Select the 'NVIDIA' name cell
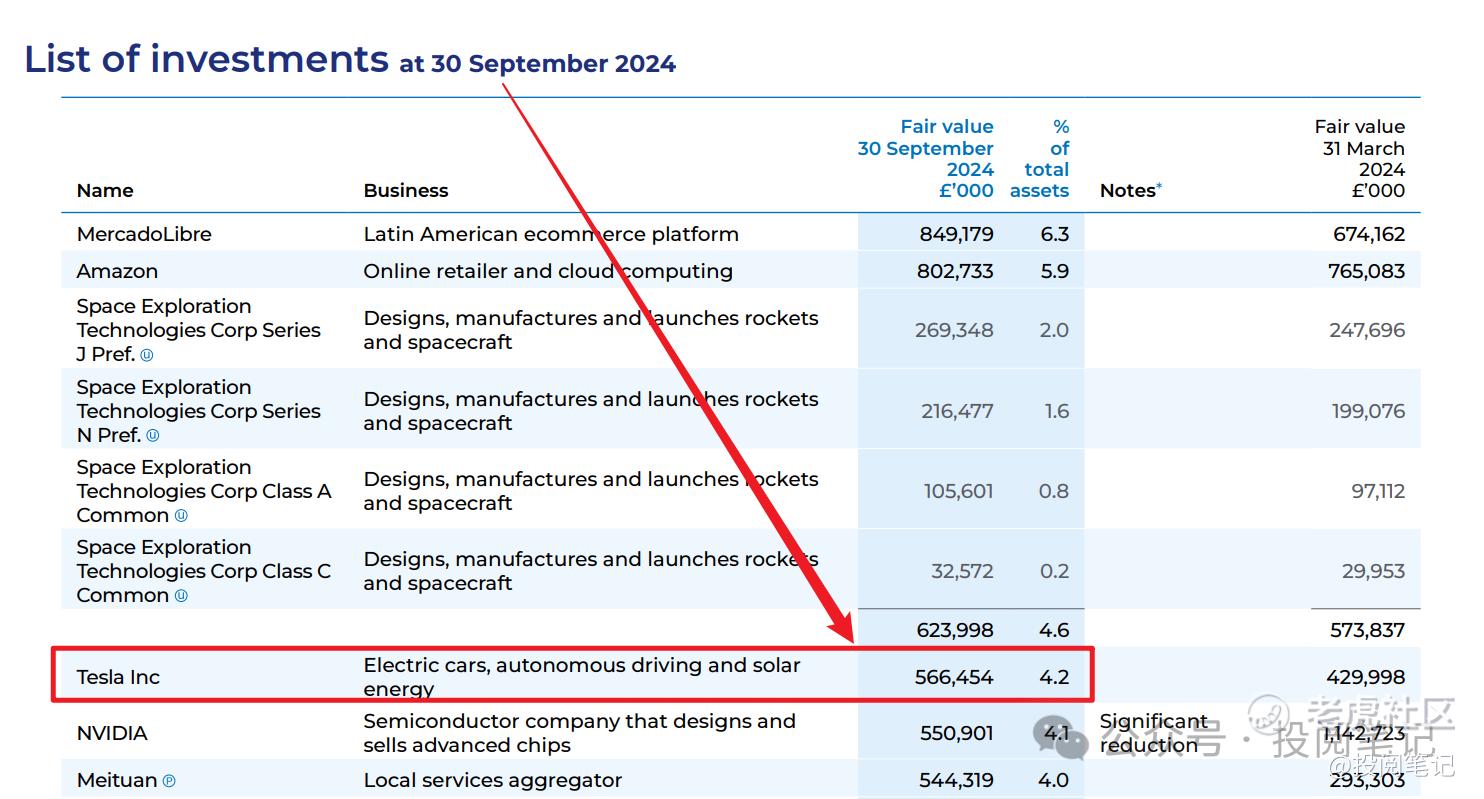This screenshot has width=1484, height=799. 112,733
